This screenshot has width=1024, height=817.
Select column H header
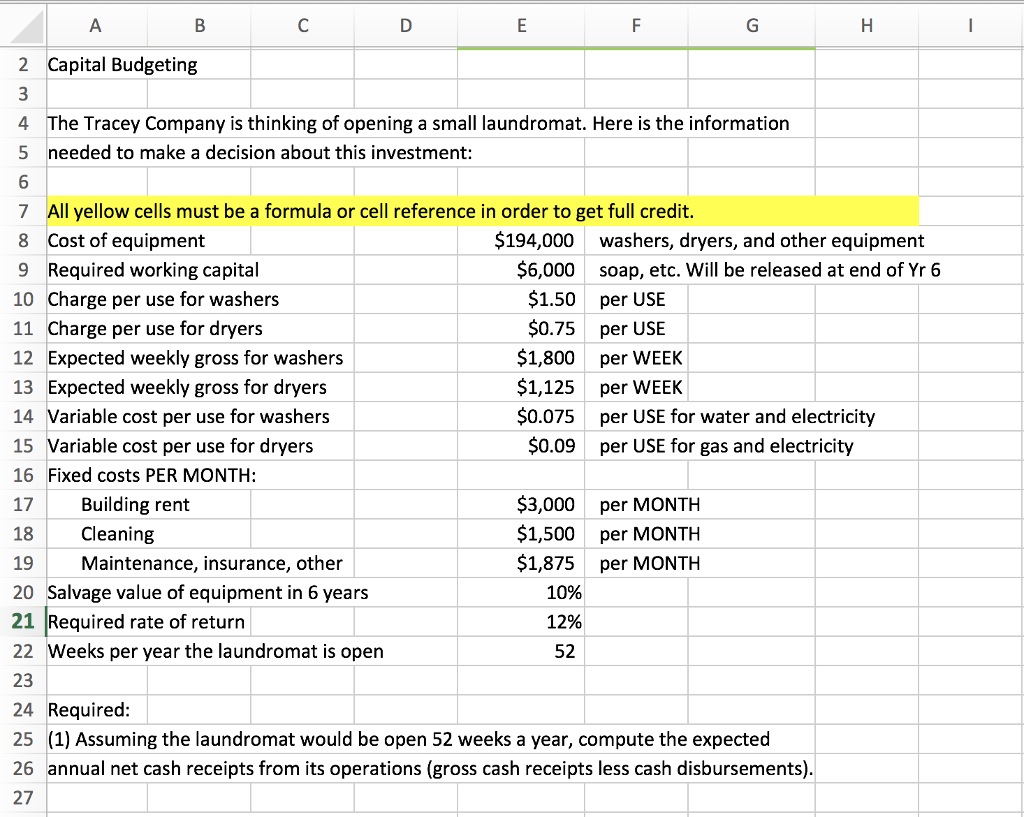pos(866,26)
